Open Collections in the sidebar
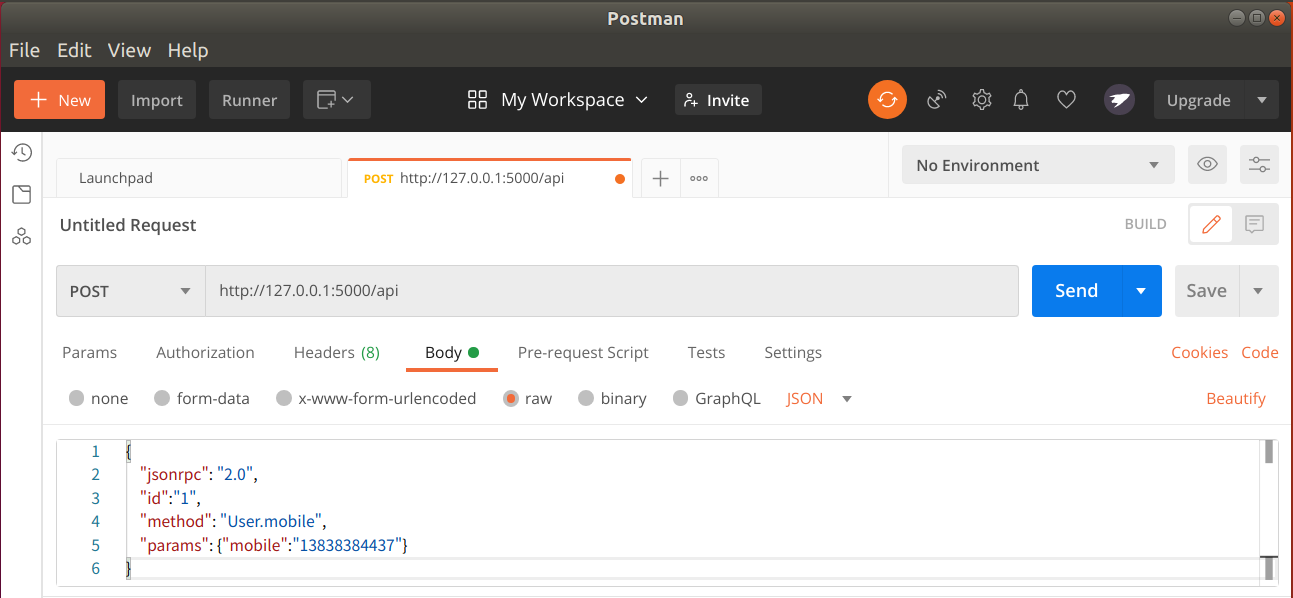The height and width of the screenshot is (598, 1293). click(21, 194)
